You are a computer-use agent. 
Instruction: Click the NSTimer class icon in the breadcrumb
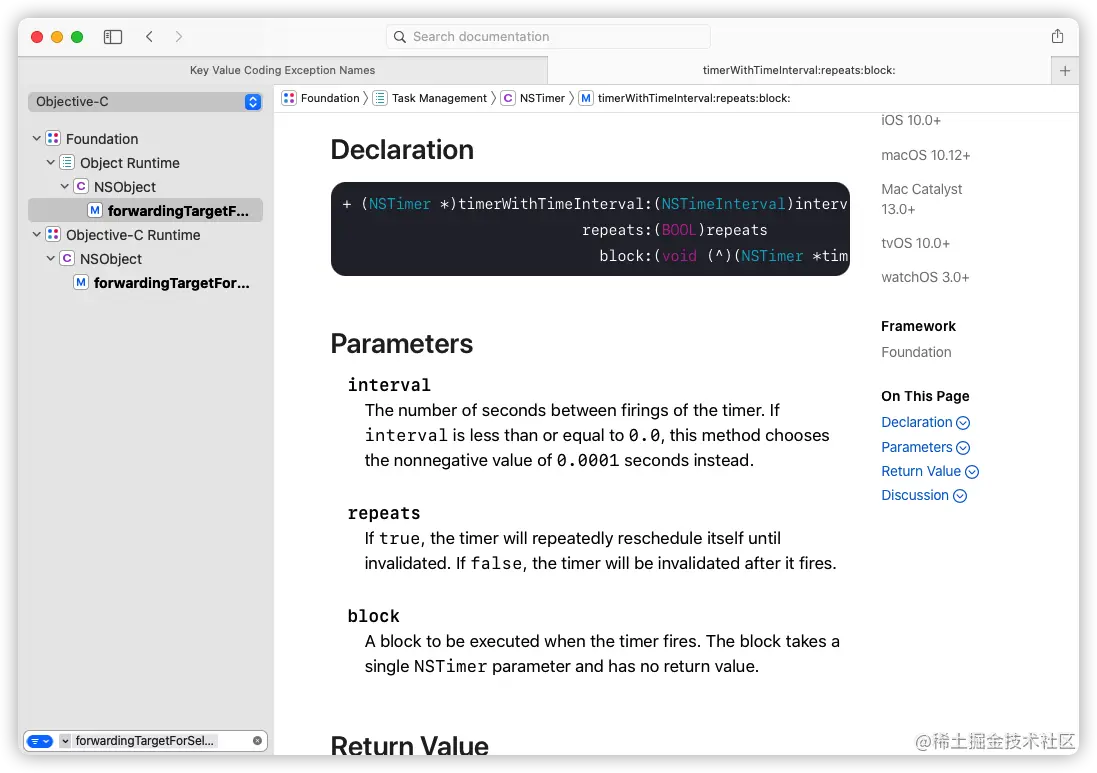508,98
